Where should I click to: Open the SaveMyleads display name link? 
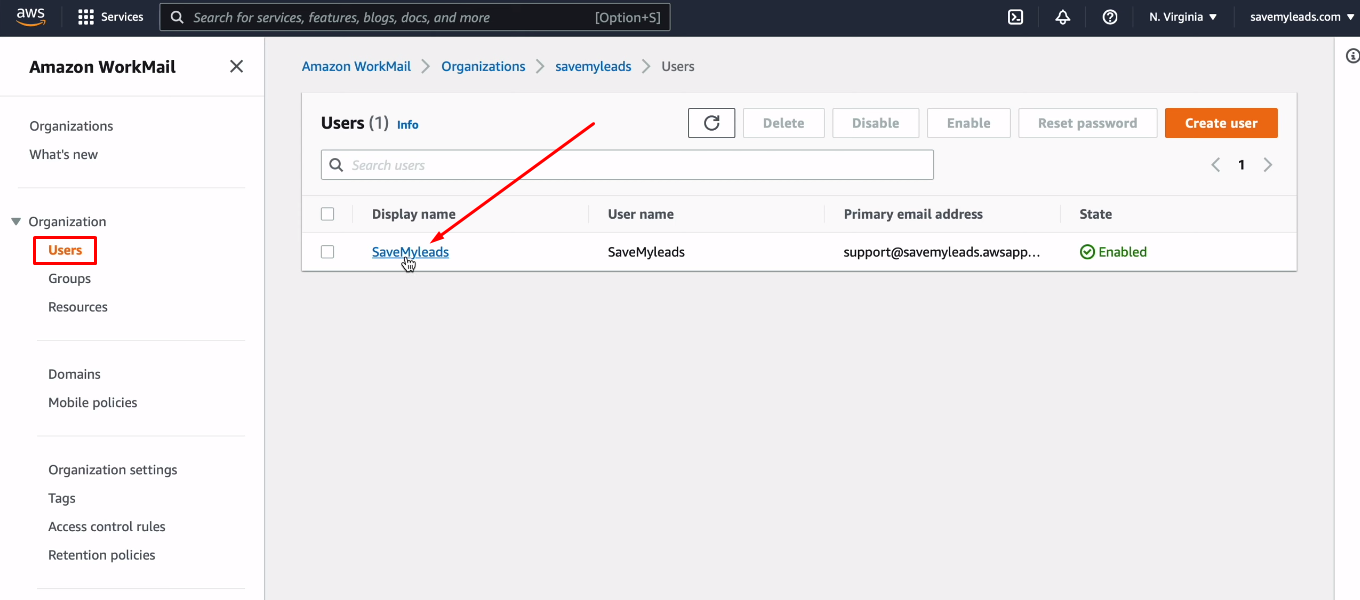coord(410,252)
